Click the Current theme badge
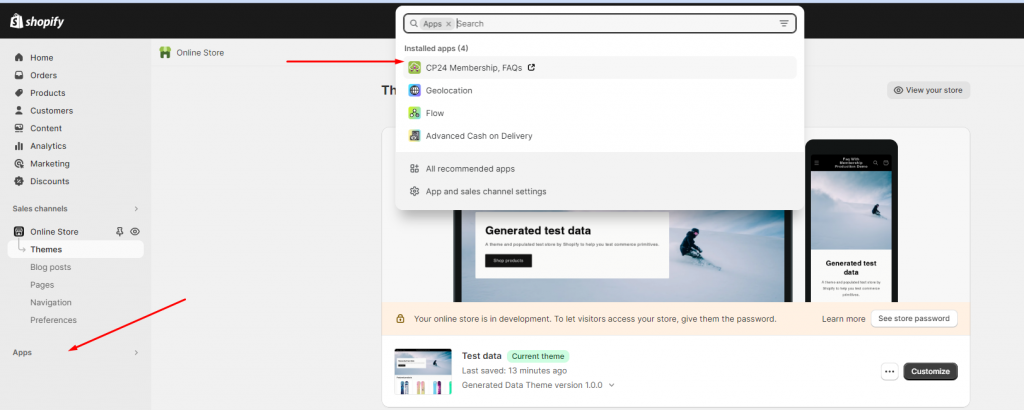 click(x=538, y=356)
